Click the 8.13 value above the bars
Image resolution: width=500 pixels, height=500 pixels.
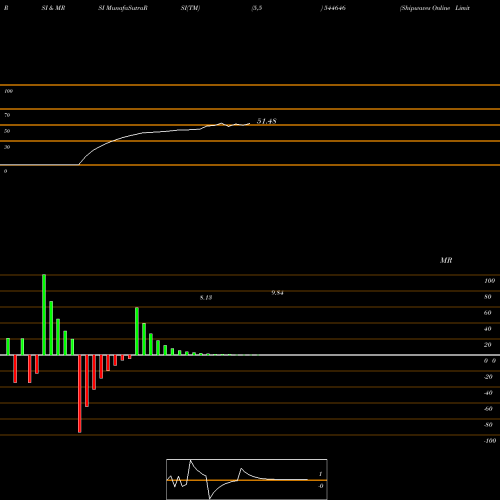click(206, 297)
